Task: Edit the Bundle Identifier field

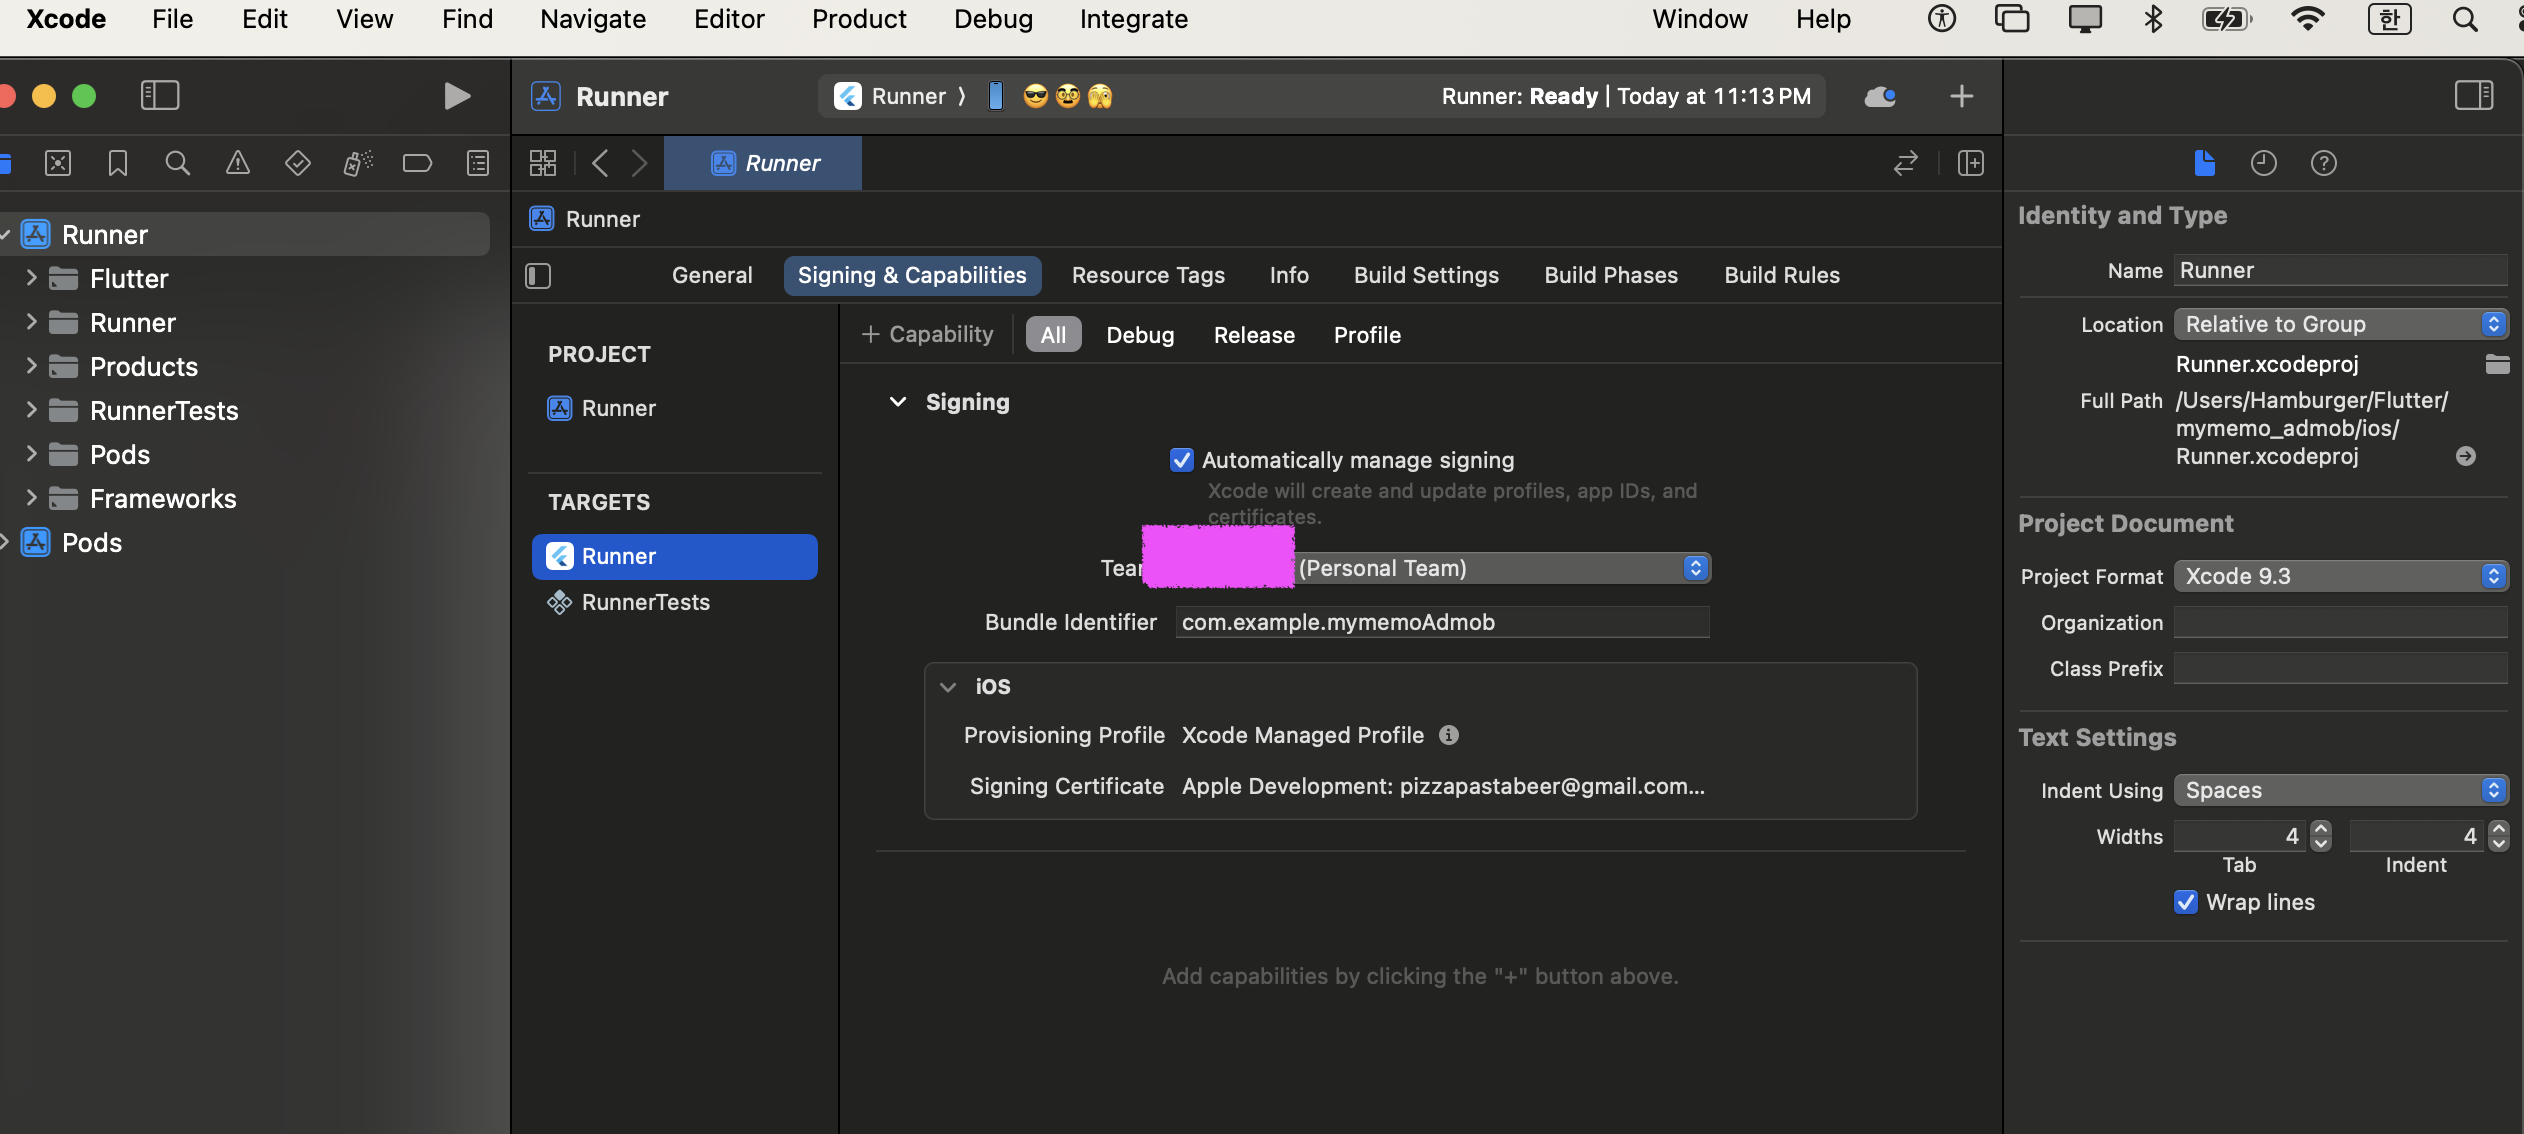Action: coord(1443,622)
